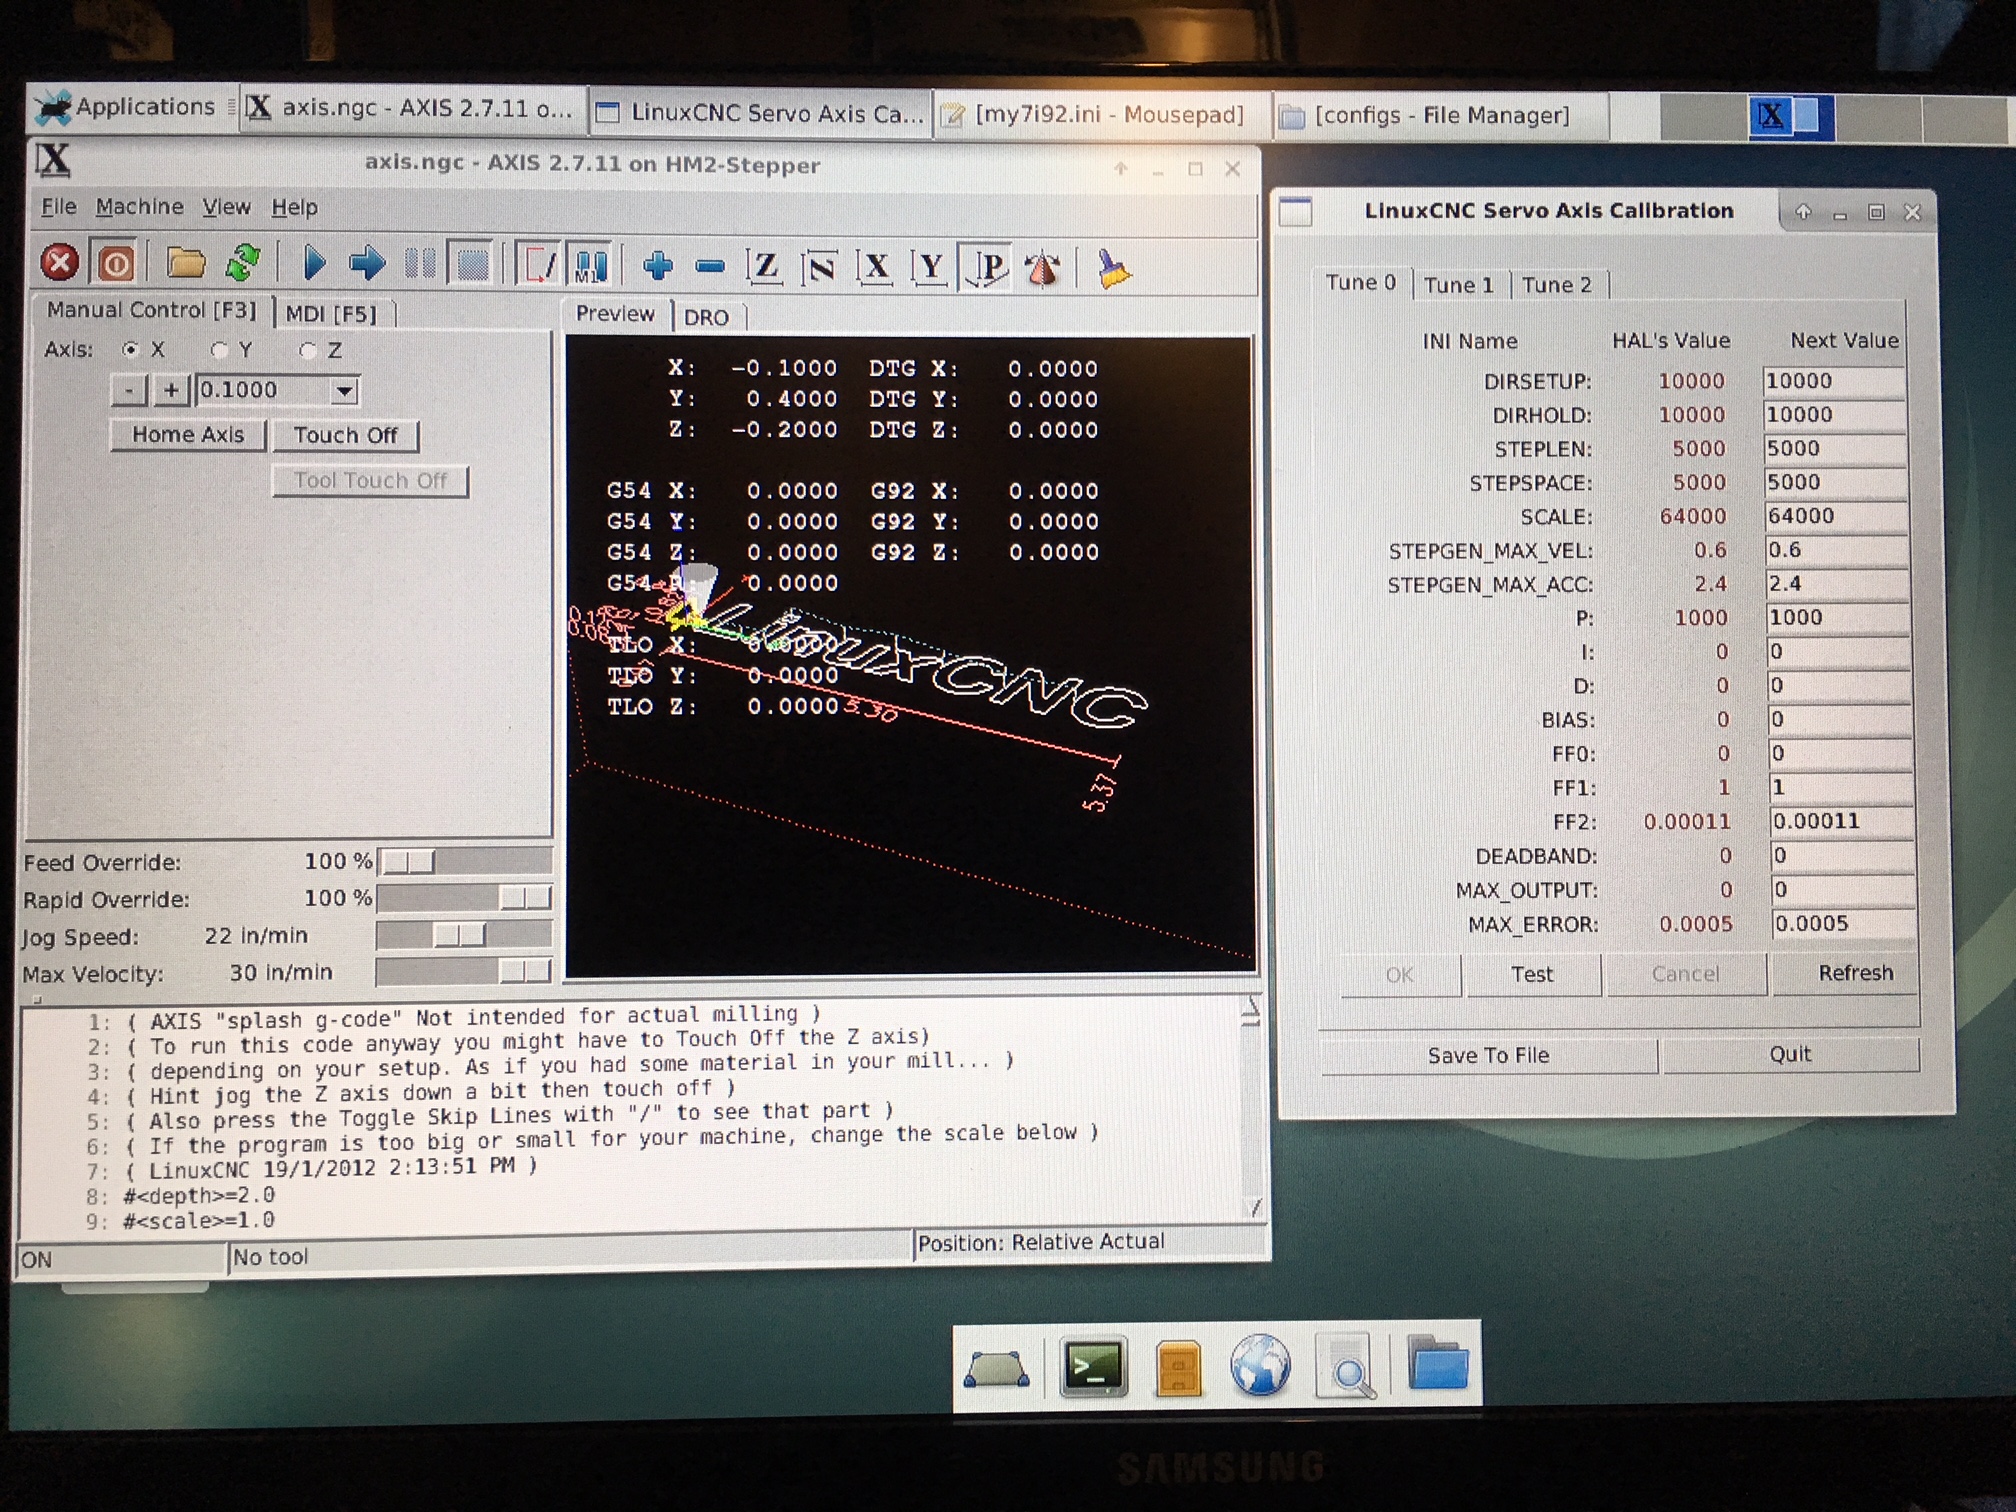
Task: Switch to Tune 2 tab
Action: (x=1557, y=285)
